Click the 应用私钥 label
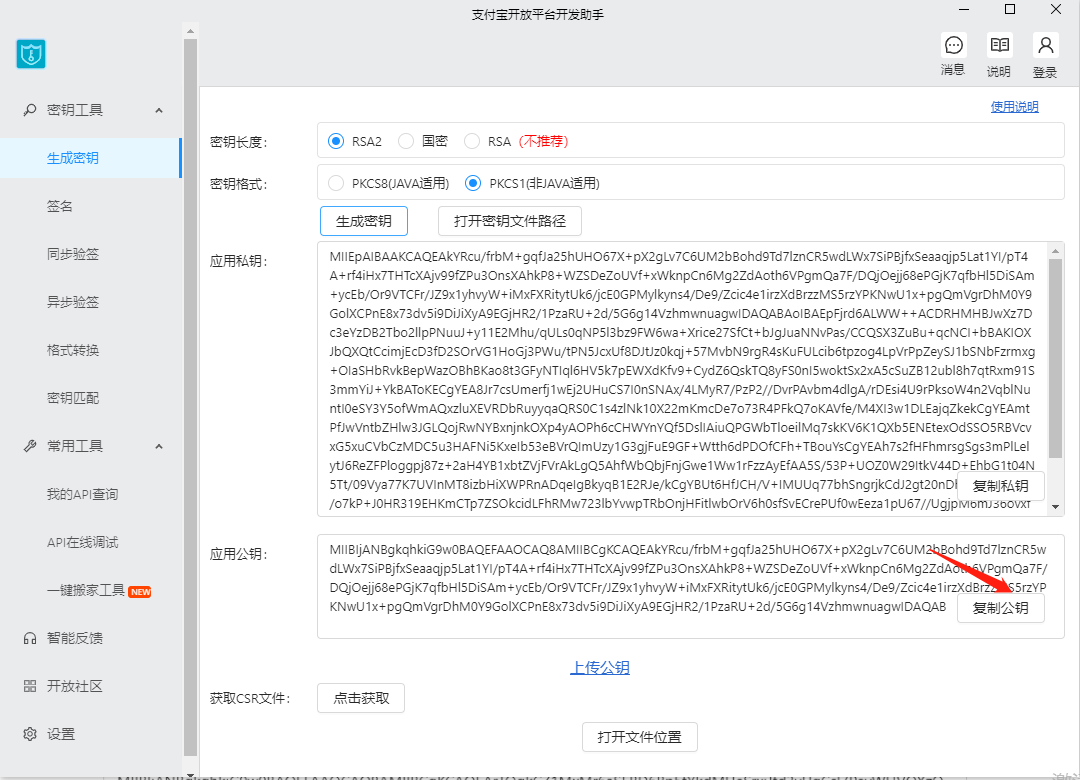The height and width of the screenshot is (780, 1080). (238, 261)
